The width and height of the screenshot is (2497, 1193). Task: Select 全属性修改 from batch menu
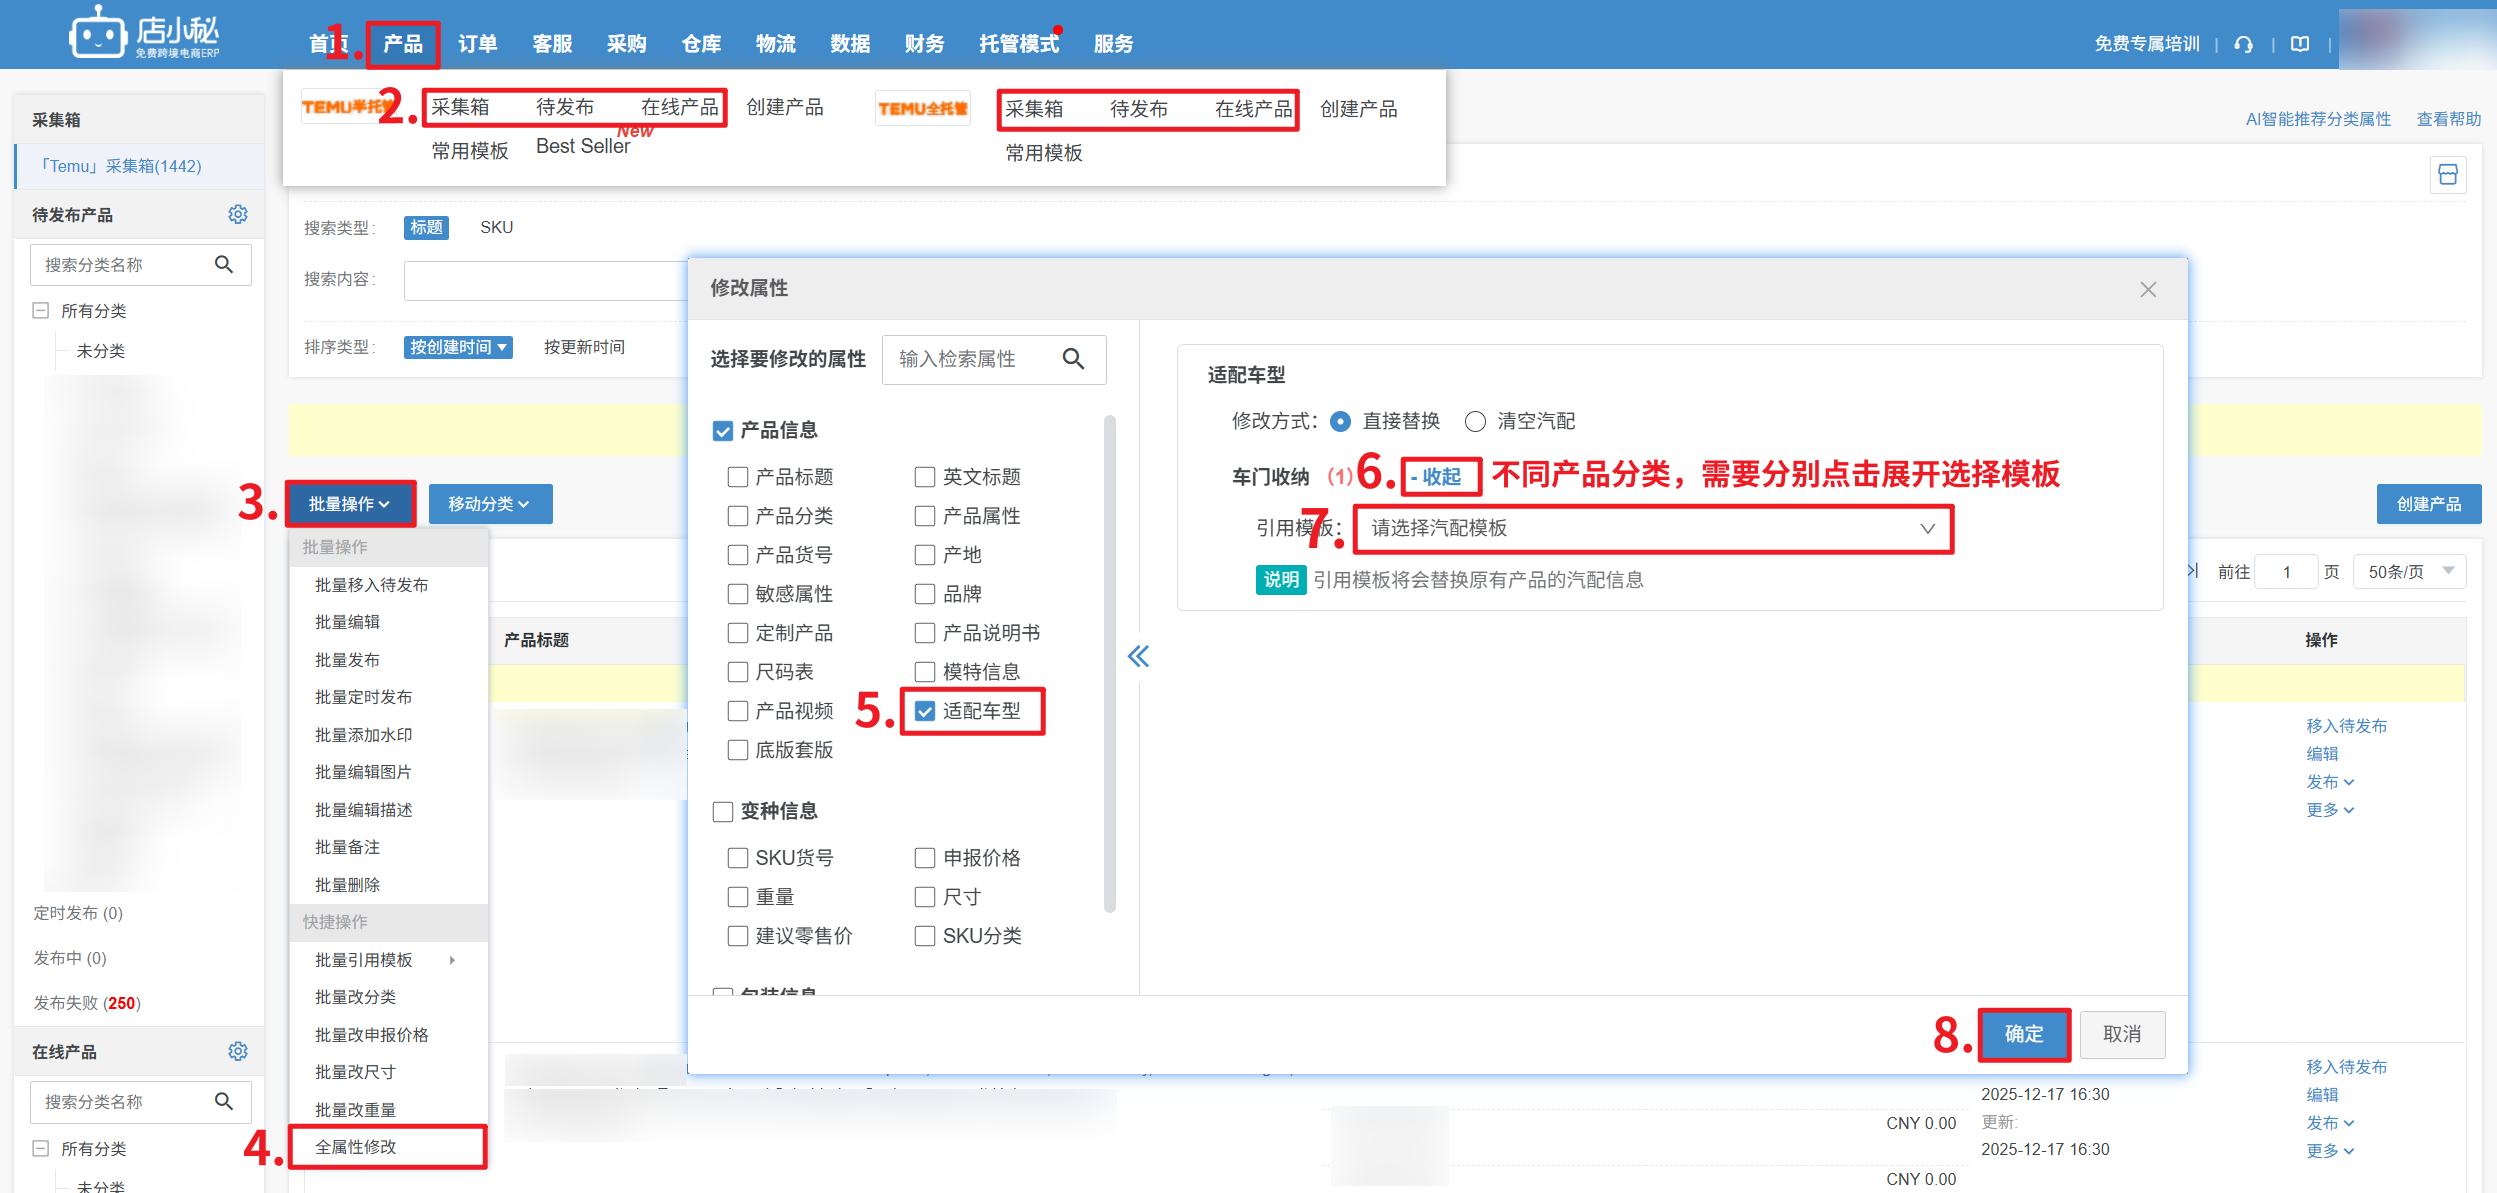pos(356,1147)
